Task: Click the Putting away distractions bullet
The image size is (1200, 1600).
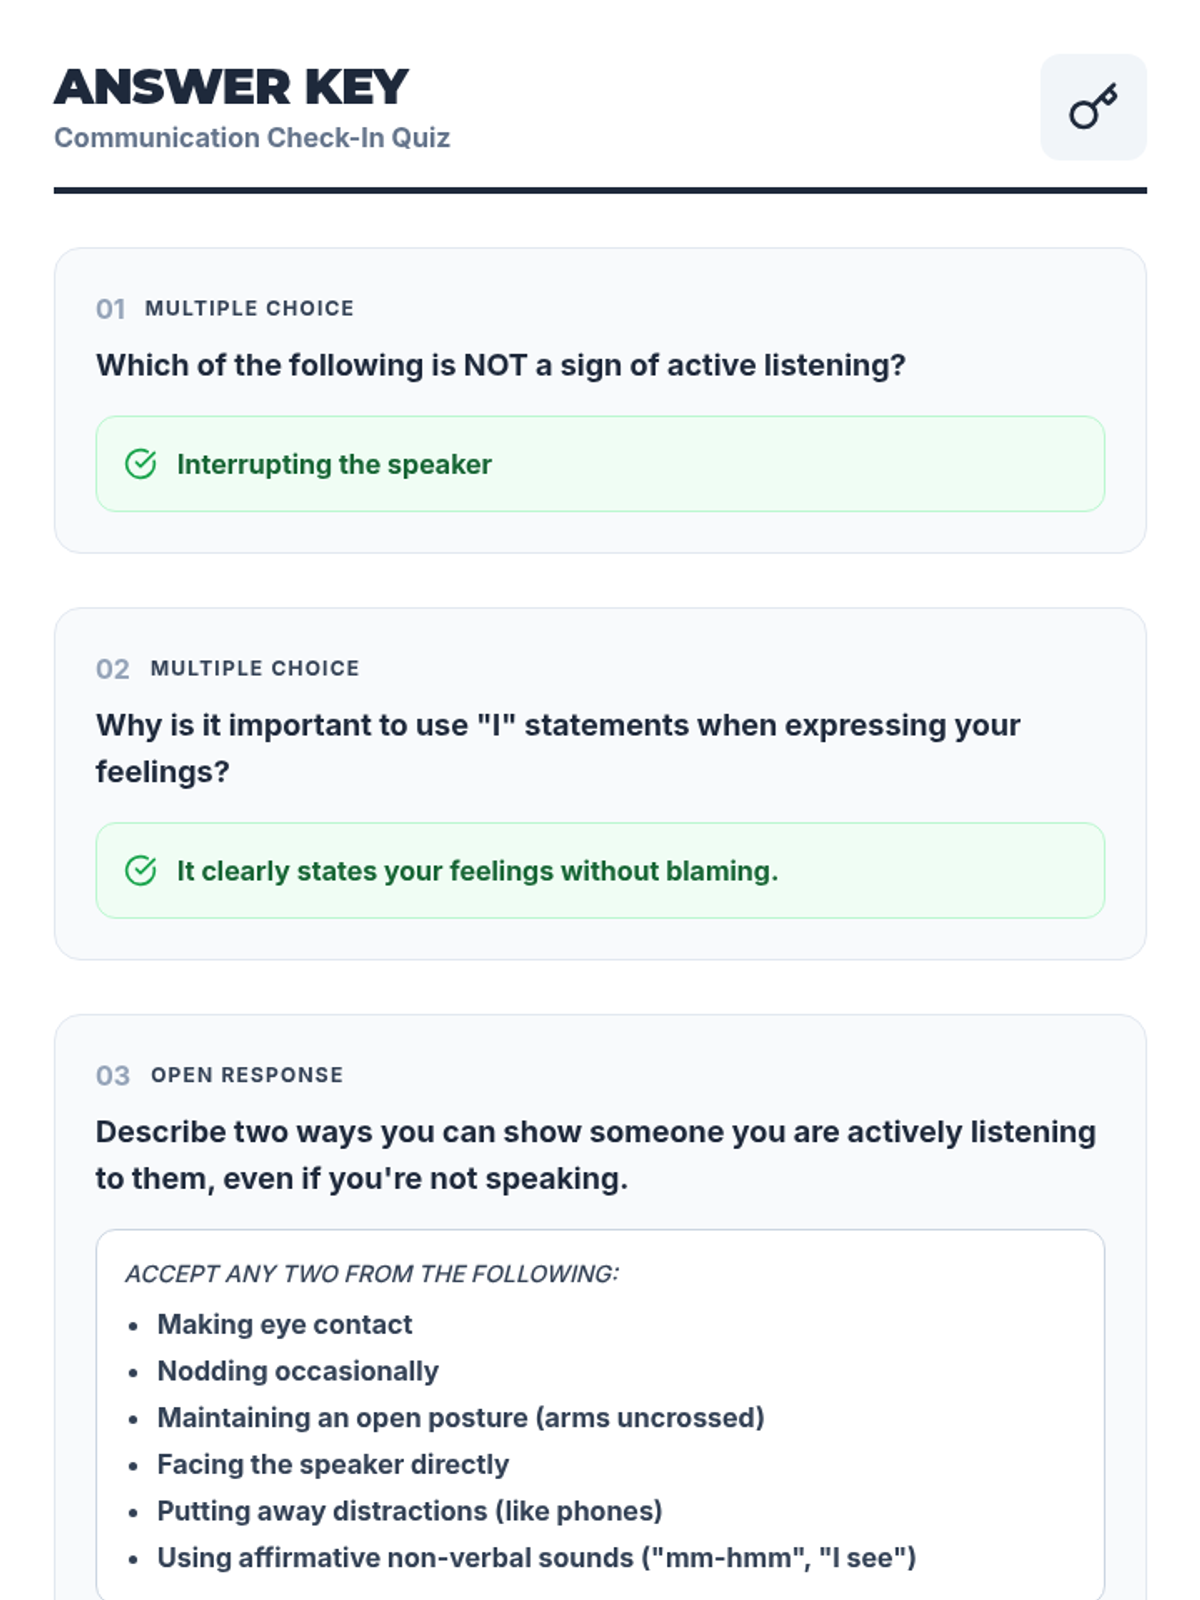Action: click(409, 1511)
